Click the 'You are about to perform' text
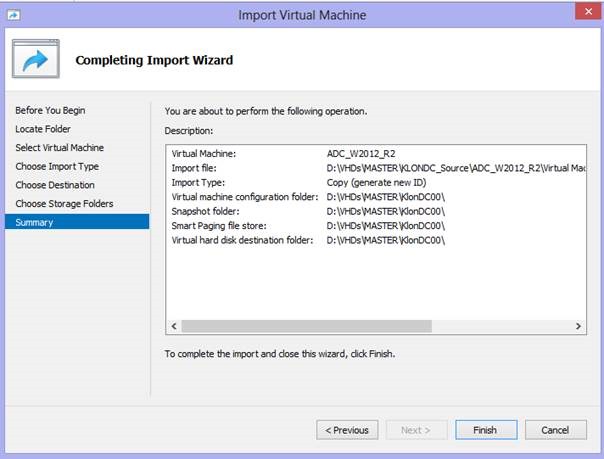Screen dimensions: 604x459 (x=266, y=111)
